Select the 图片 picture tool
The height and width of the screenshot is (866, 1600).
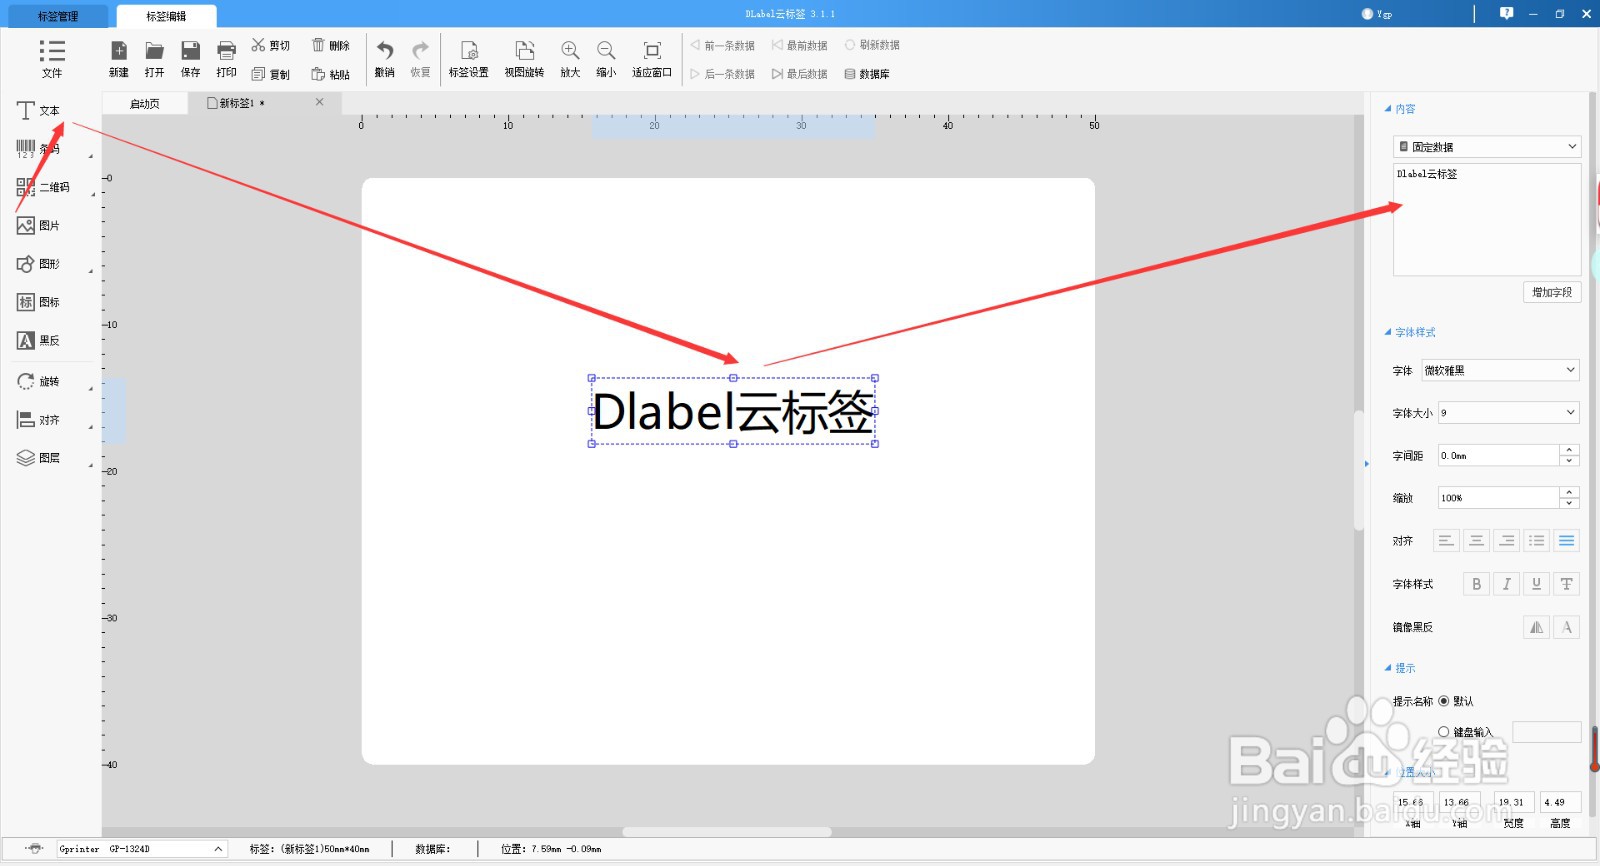pyautogui.click(x=39, y=225)
